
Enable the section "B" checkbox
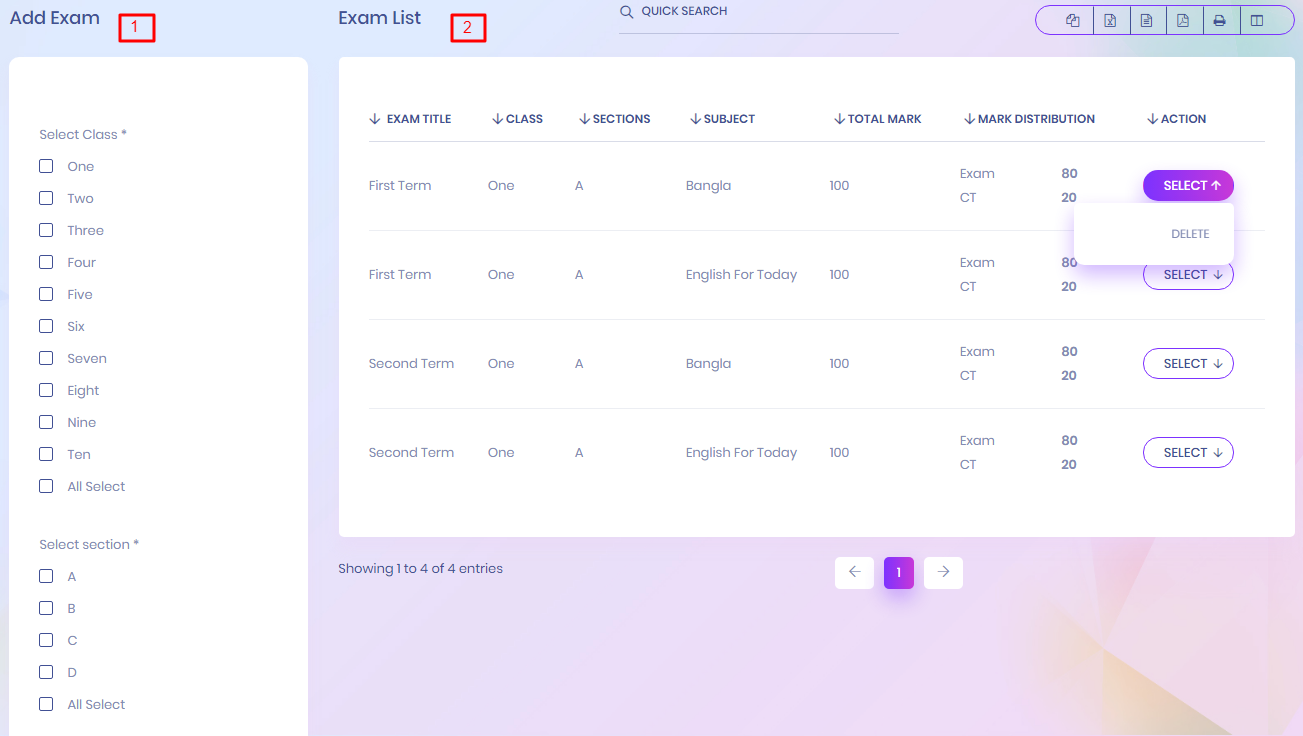[46, 608]
